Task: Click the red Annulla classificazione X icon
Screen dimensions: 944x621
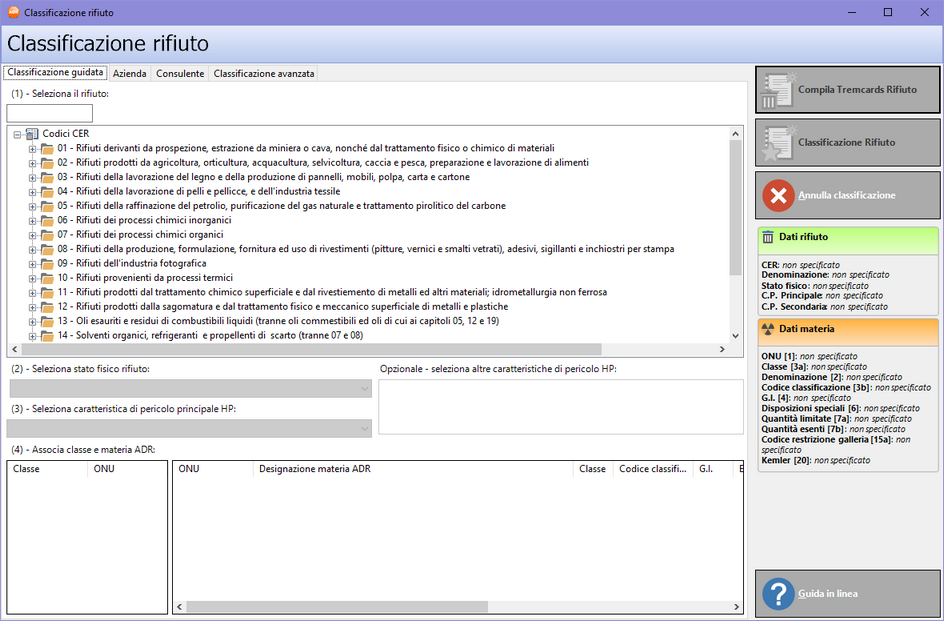Action: [778, 195]
